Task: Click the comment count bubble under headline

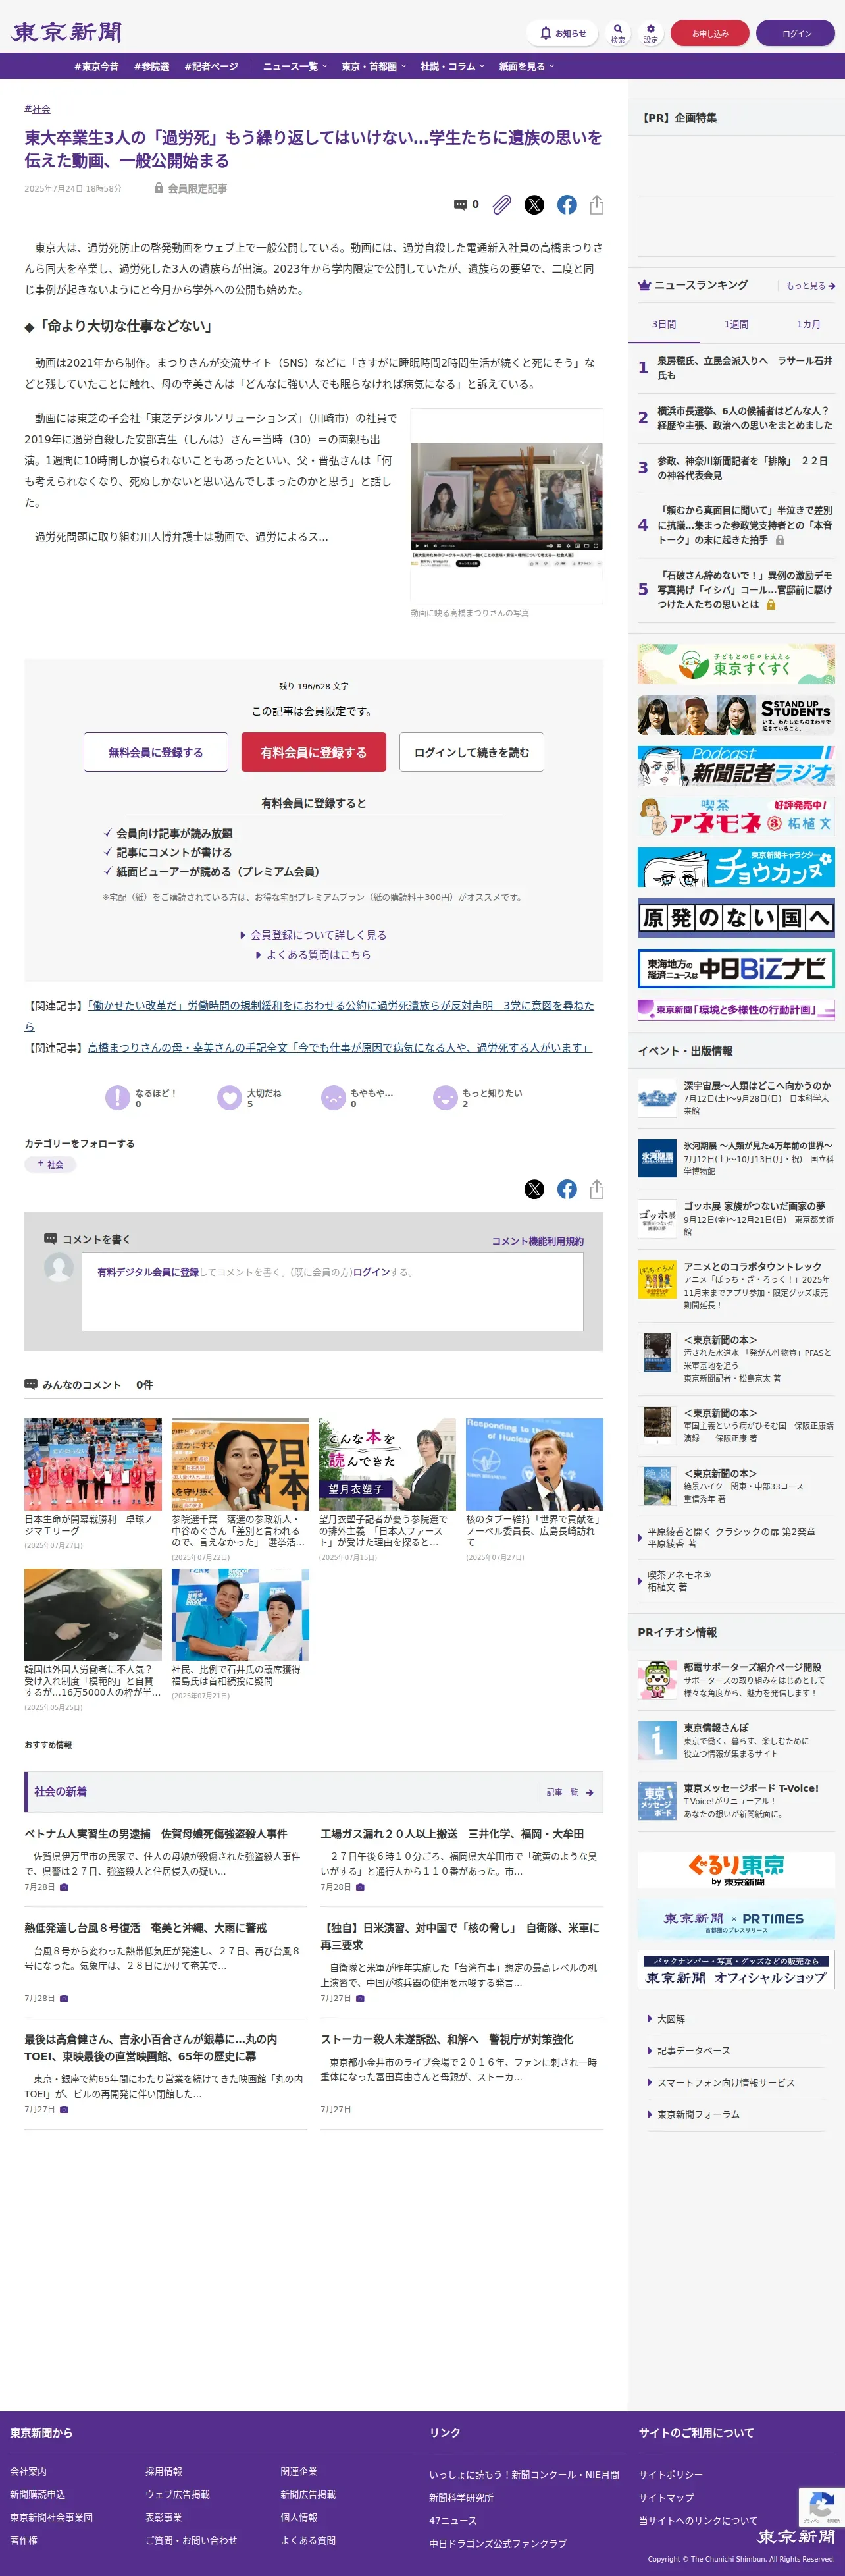Action: [x=466, y=204]
